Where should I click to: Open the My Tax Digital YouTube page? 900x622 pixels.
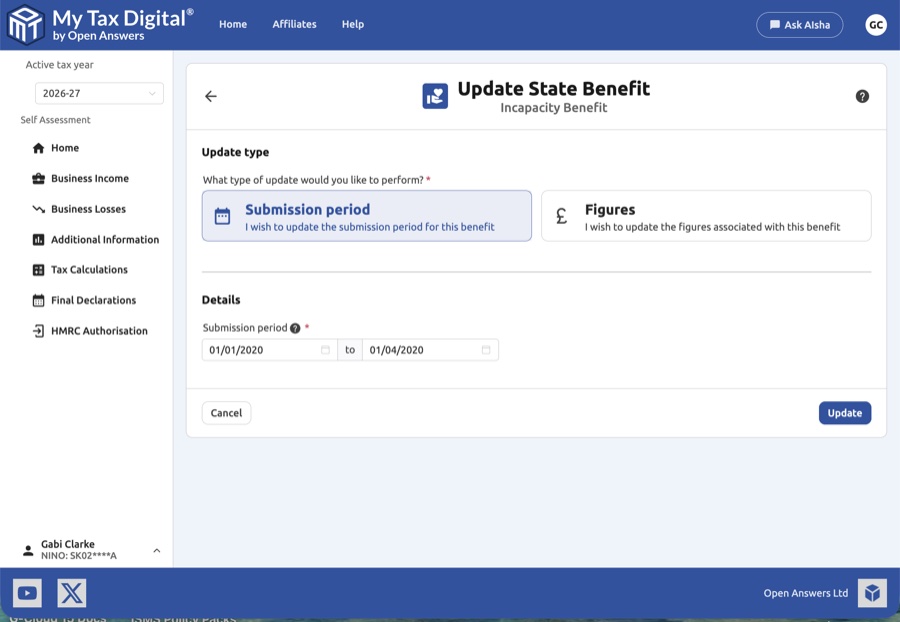27,592
